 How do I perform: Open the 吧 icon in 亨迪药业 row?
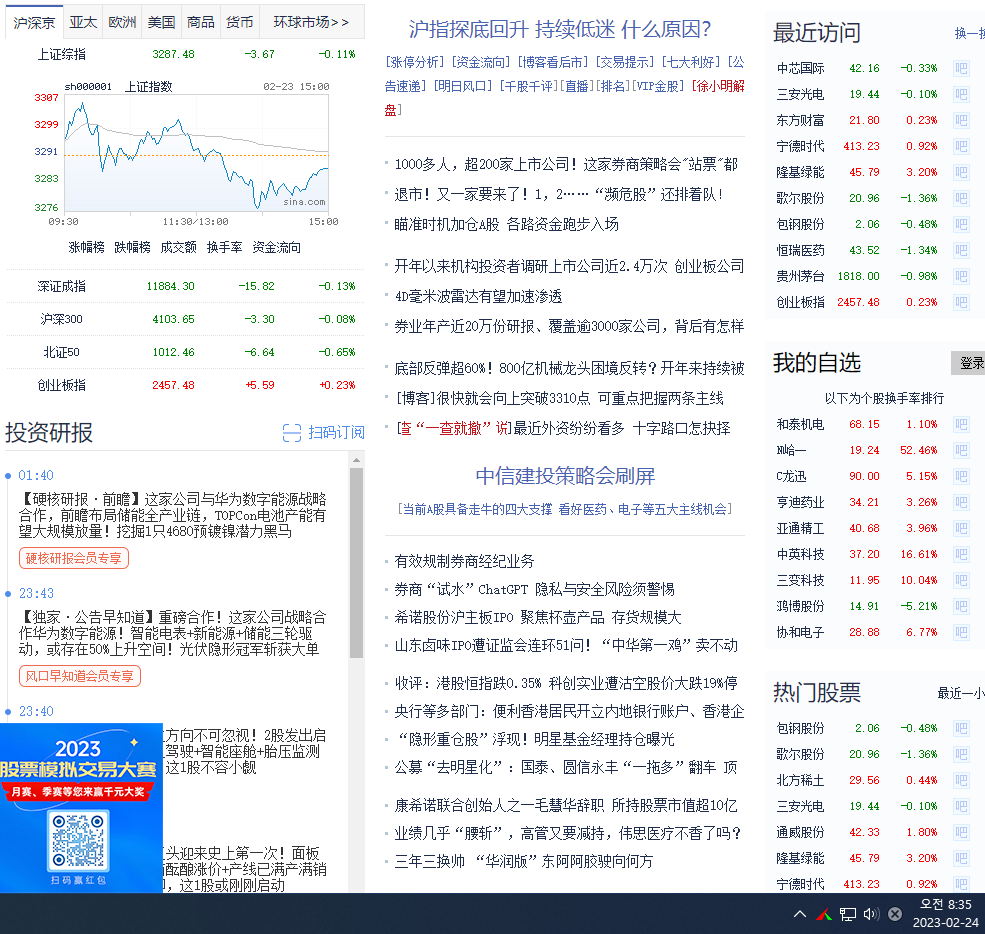[x=961, y=502]
